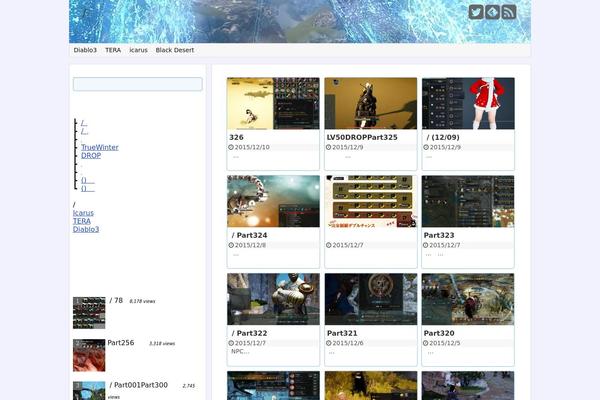Click the 2015/12/6 date on Part321
This screenshot has width=600, height=400.
(x=348, y=343)
